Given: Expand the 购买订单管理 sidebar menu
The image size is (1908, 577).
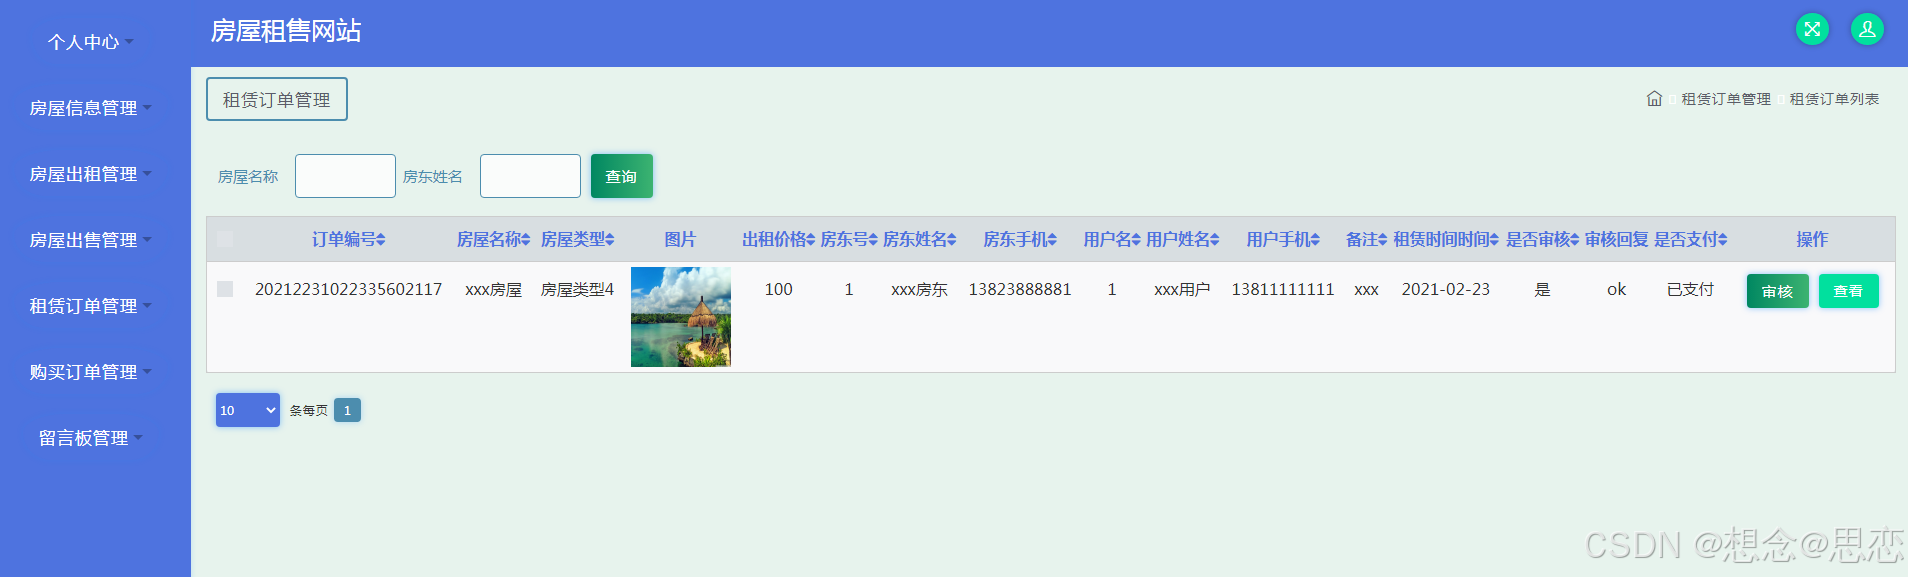Looking at the screenshot, I should point(90,372).
